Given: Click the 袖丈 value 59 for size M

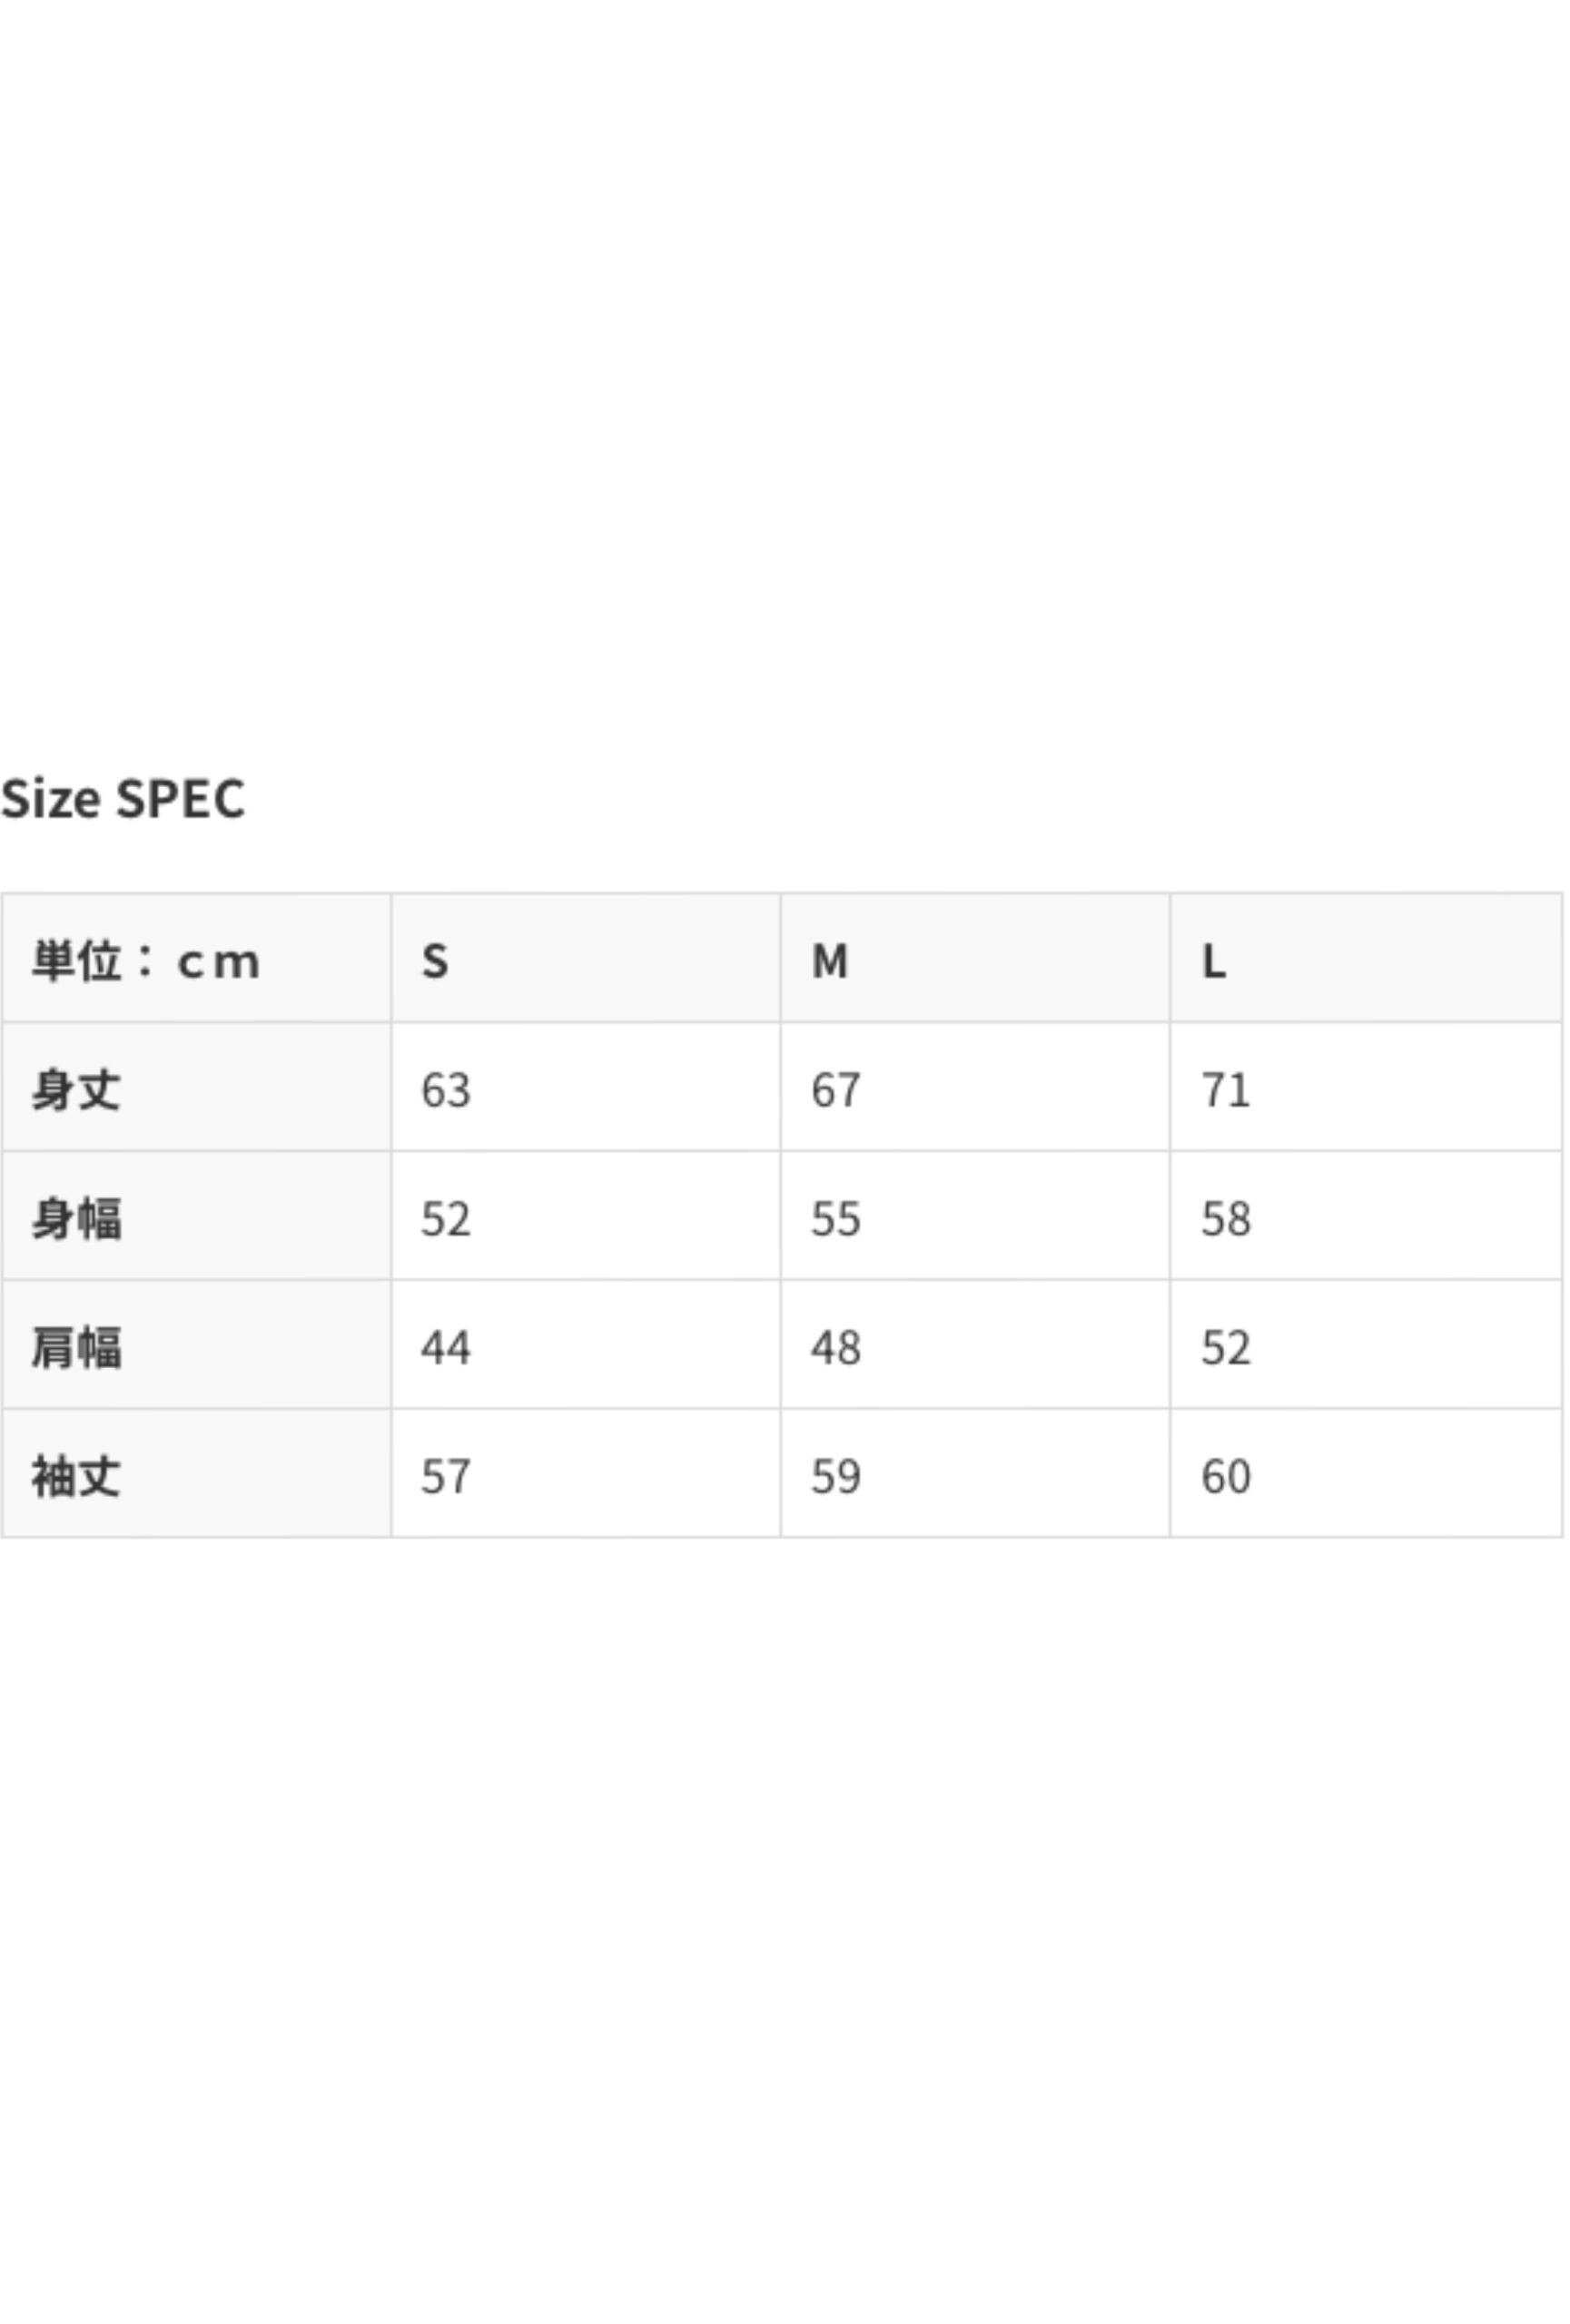Looking at the screenshot, I should [x=836, y=1477].
